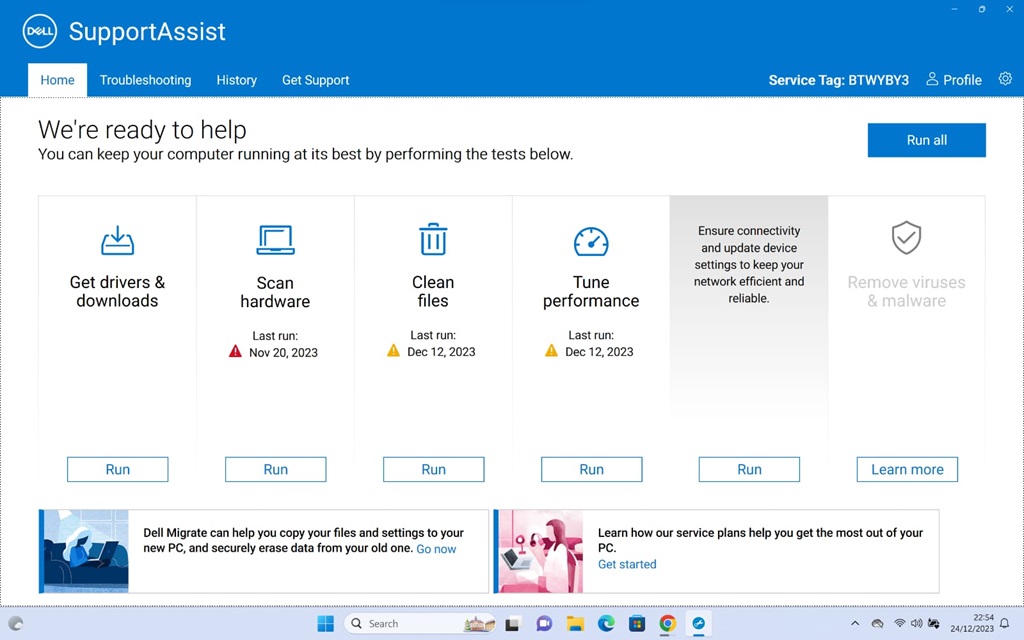This screenshot has width=1024, height=640.
Task: Click the Tune performance gauge icon
Action: pos(591,241)
